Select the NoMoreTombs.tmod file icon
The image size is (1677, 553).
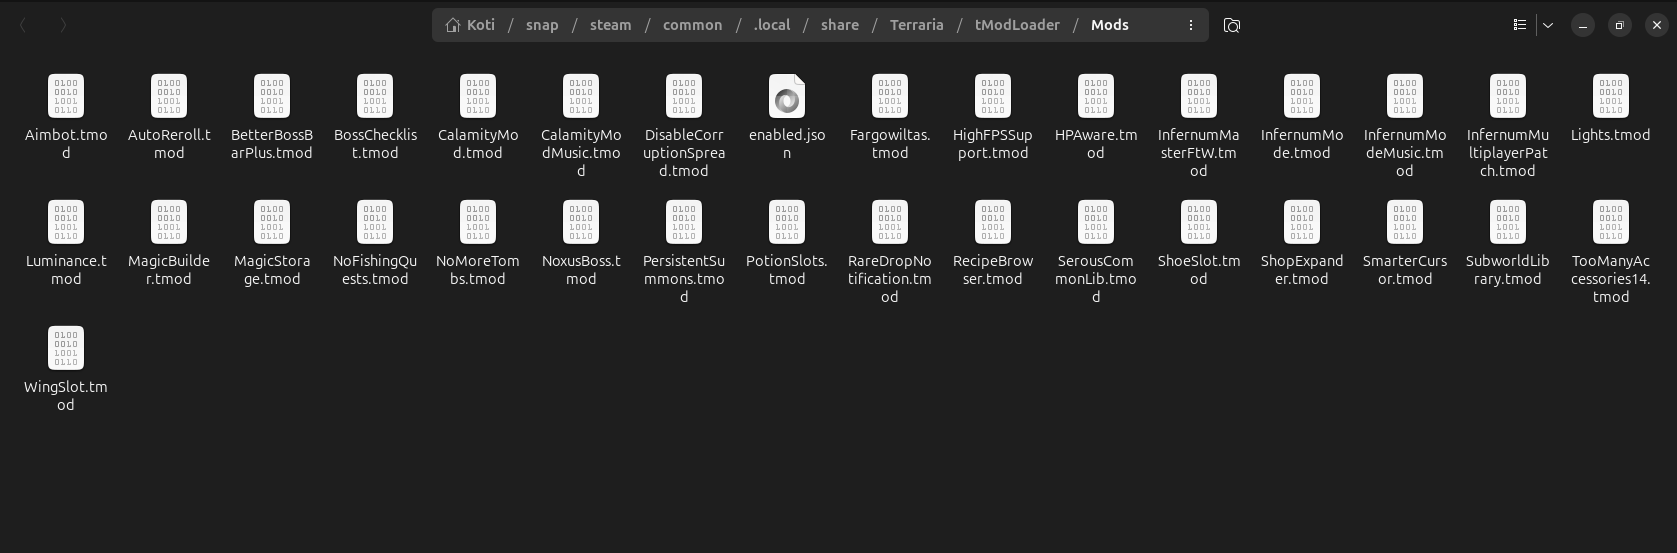click(x=478, y=222)
